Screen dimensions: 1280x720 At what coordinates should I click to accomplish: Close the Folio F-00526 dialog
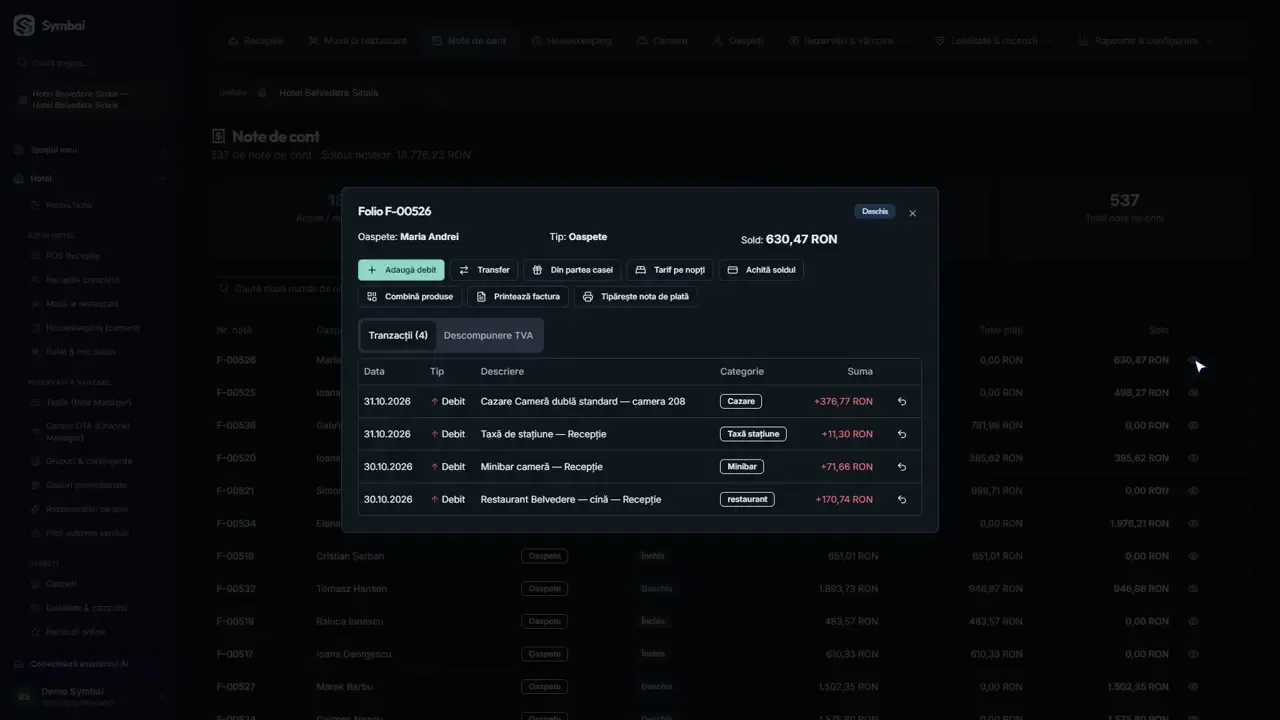click(912, 213)
